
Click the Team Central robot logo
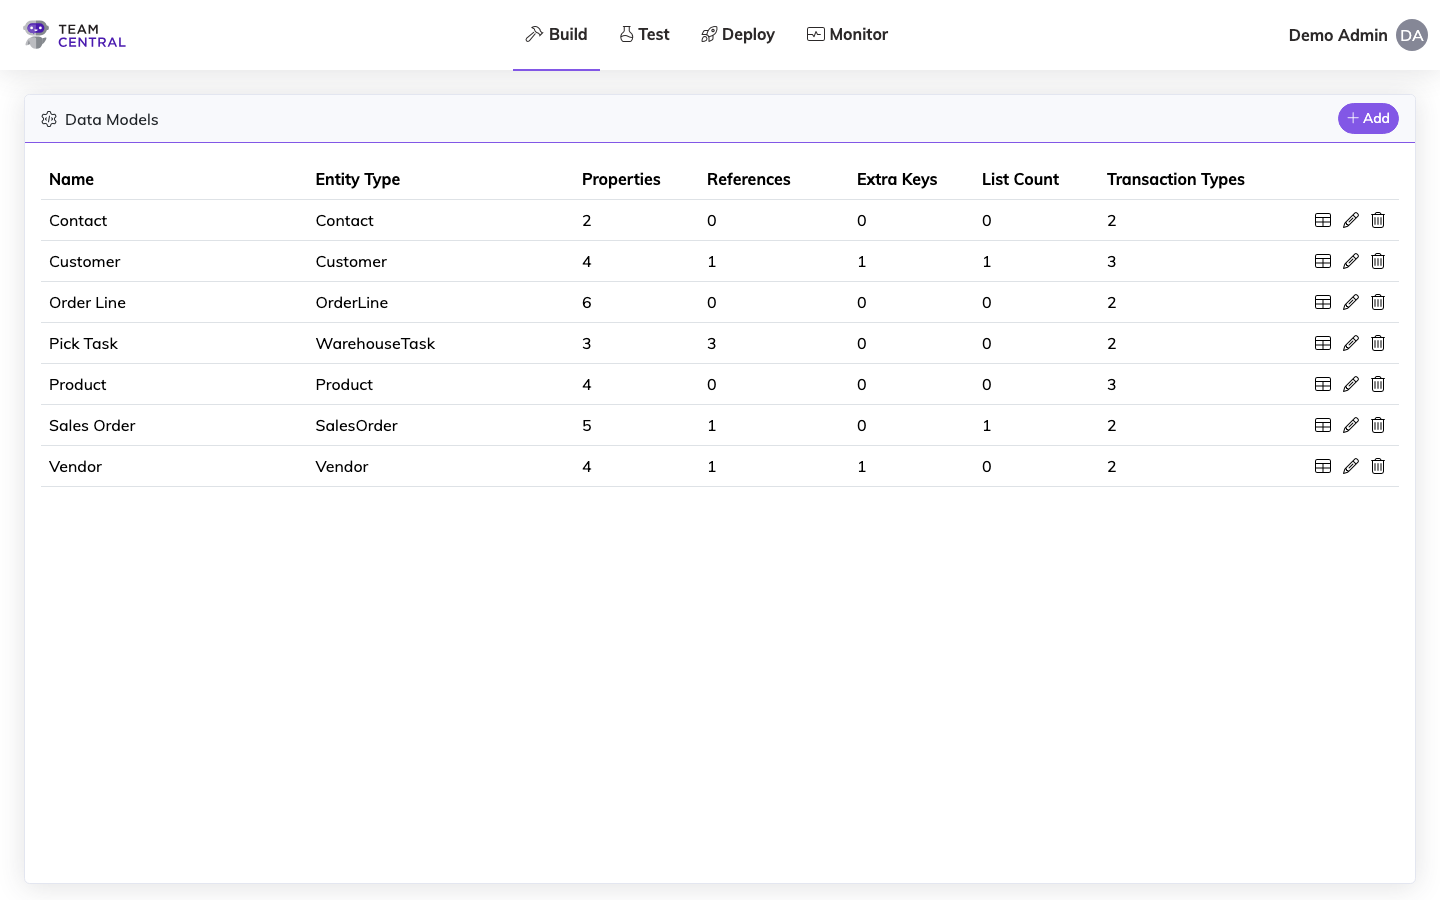[36, 35]
